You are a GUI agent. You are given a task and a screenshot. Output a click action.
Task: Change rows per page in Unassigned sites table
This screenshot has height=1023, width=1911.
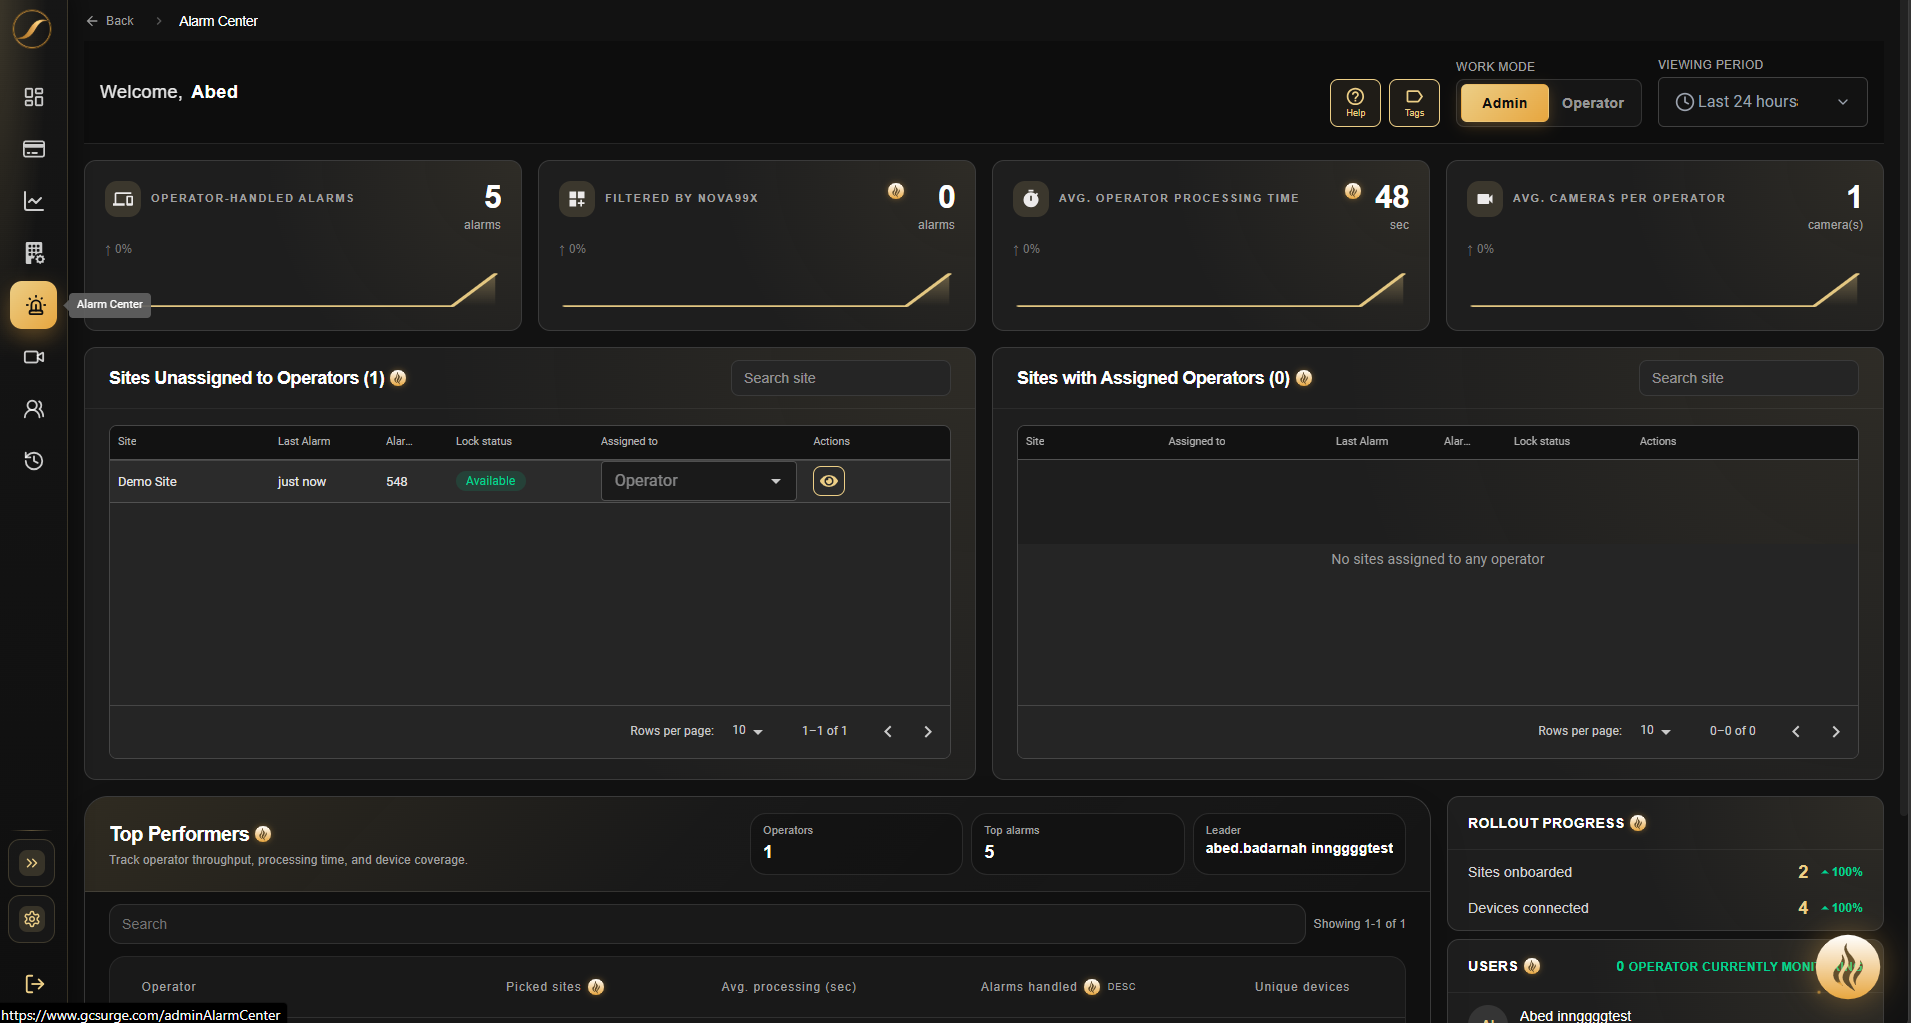tap(747, 731)
